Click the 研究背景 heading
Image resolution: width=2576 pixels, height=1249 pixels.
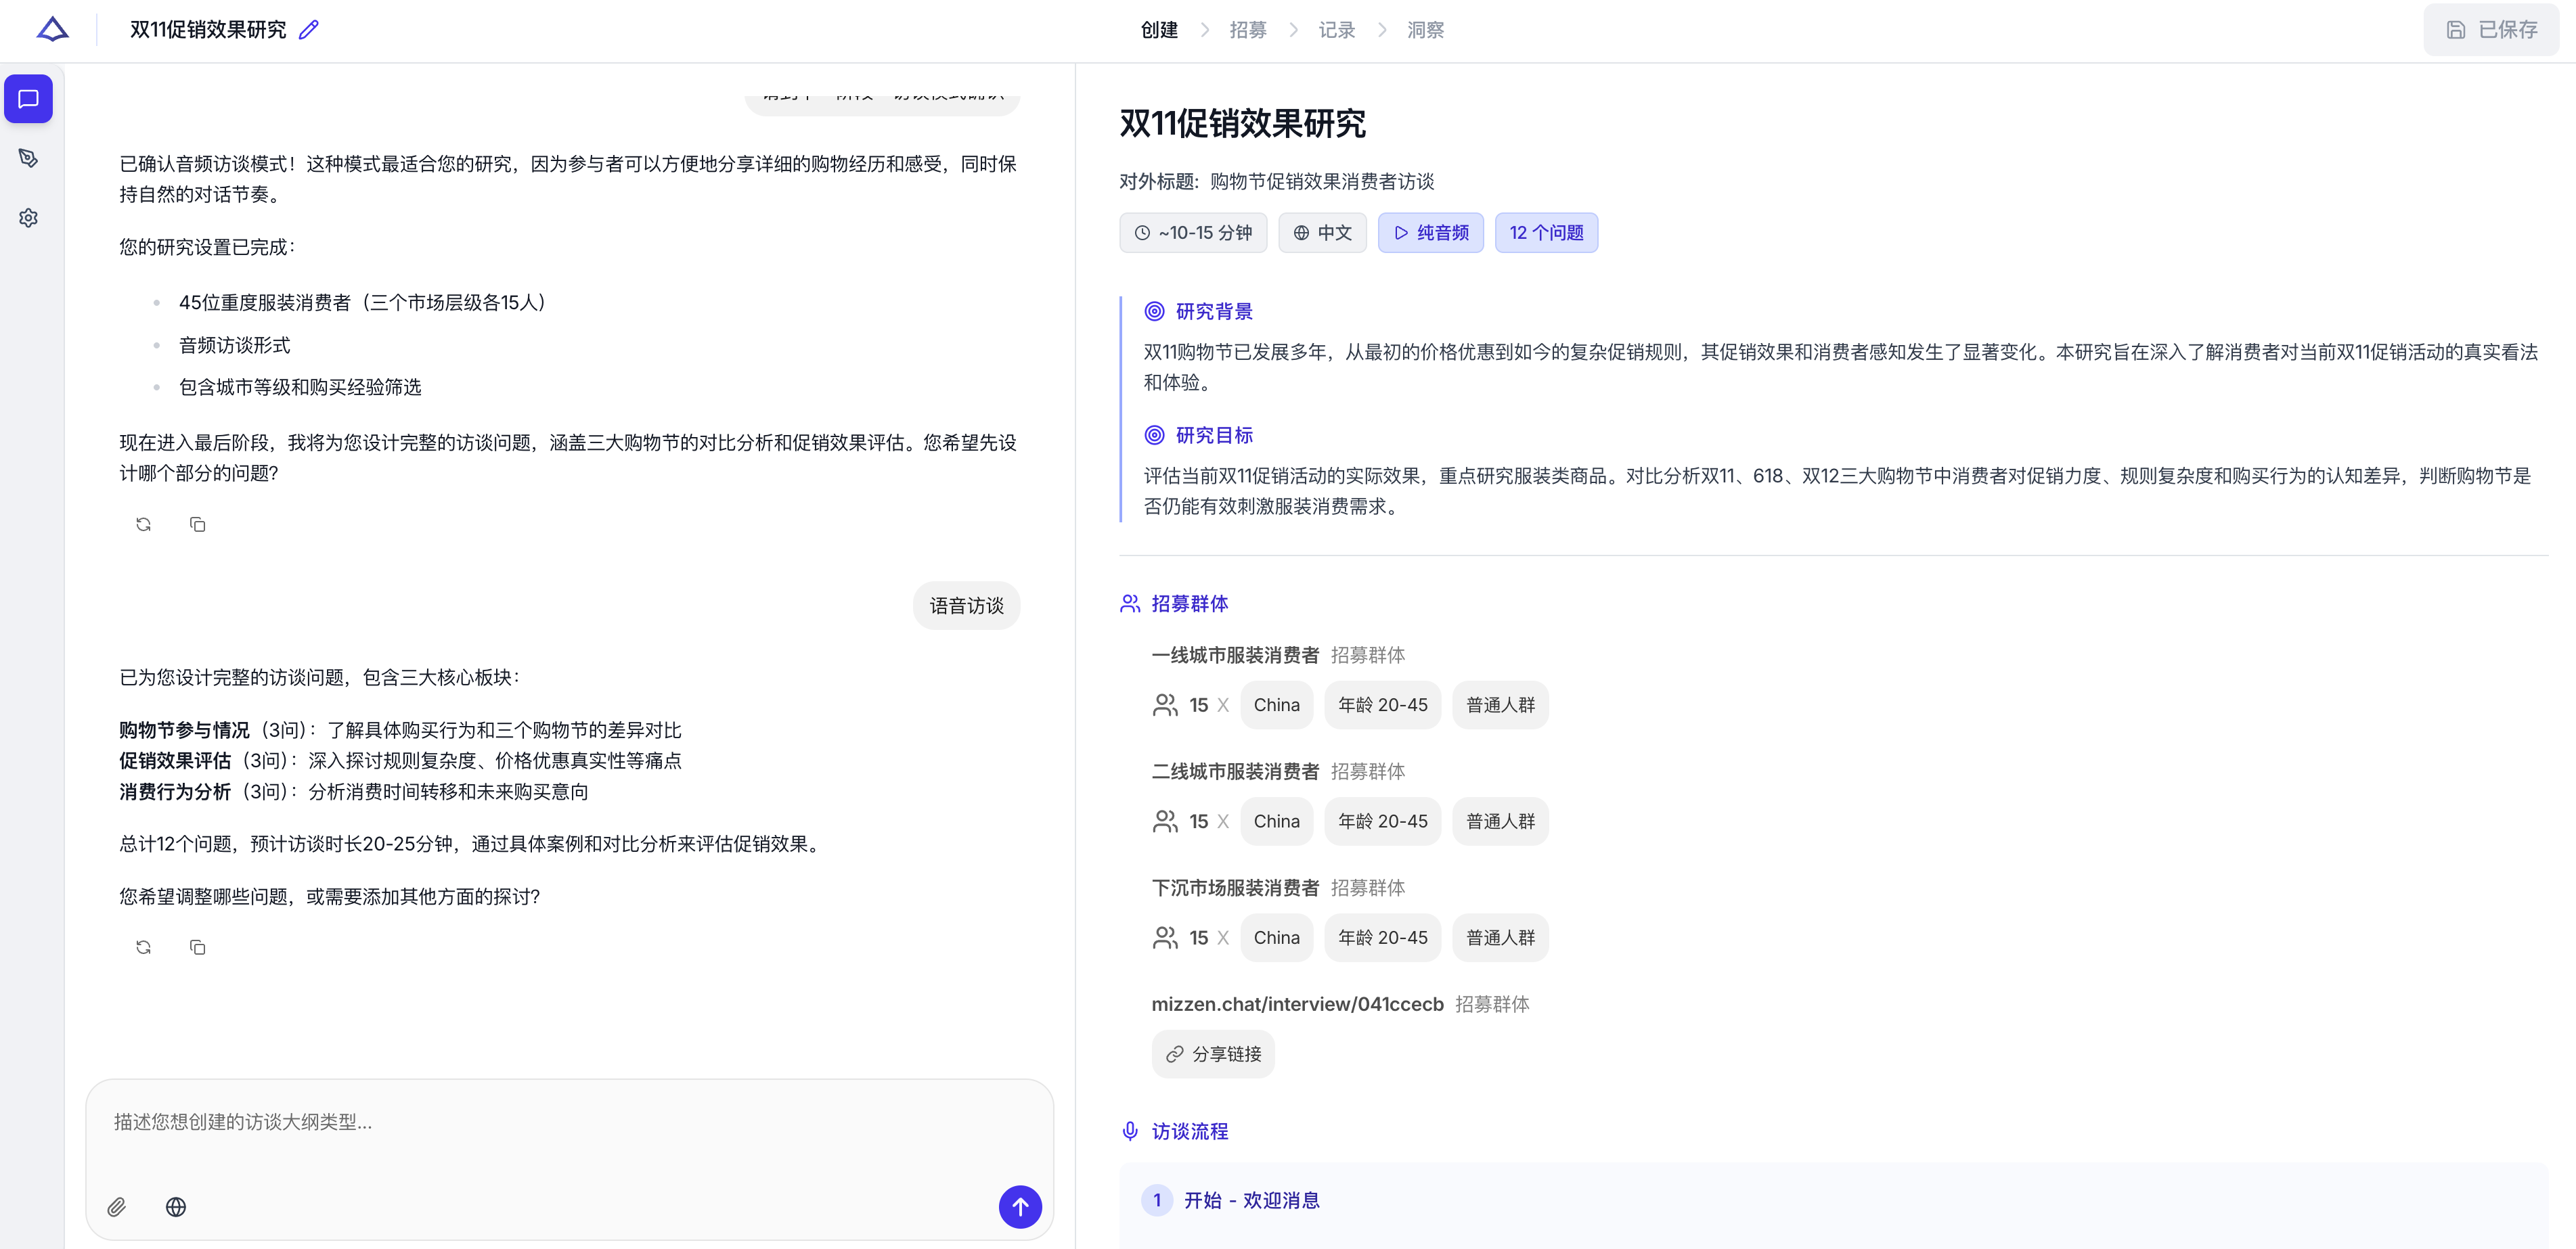(1213, 312)
